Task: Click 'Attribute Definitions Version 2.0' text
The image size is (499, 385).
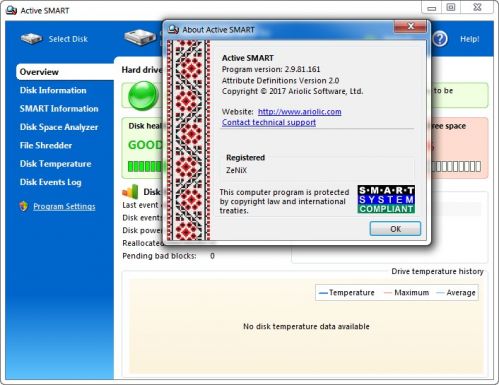Action: (x=280, y=81)
